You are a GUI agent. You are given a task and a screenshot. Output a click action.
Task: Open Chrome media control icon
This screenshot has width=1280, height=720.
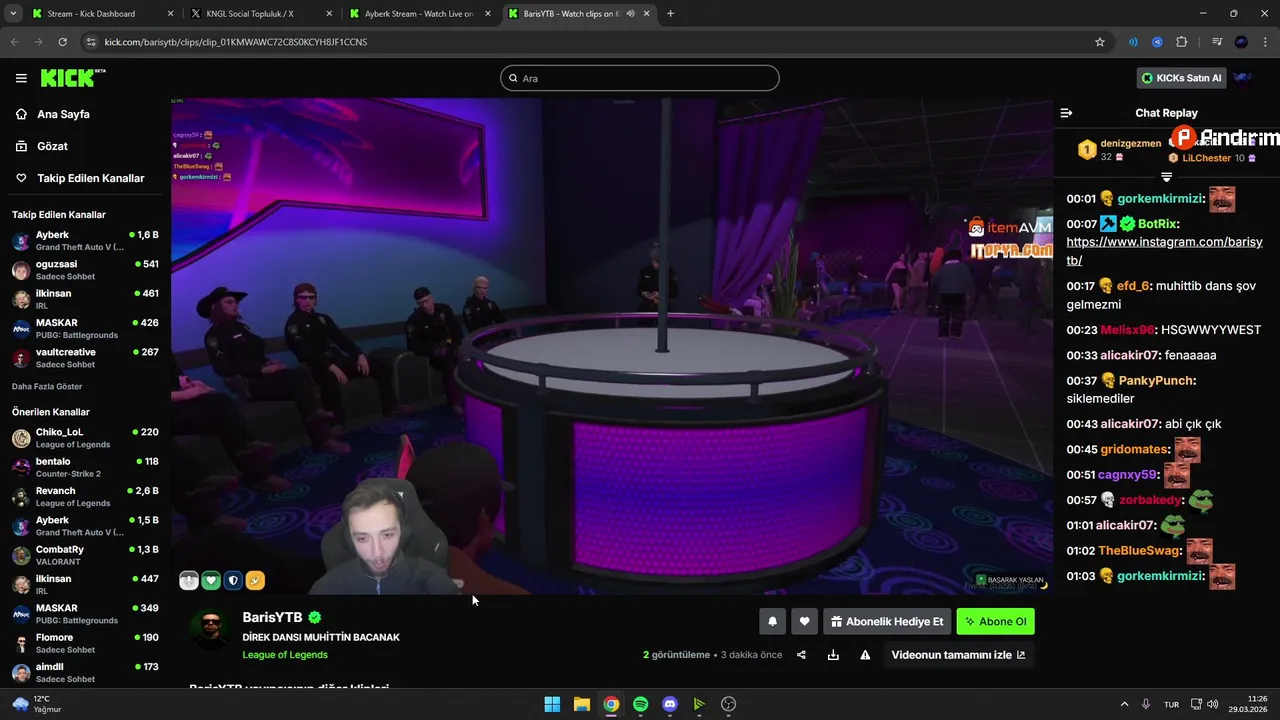click(1217, 42)
